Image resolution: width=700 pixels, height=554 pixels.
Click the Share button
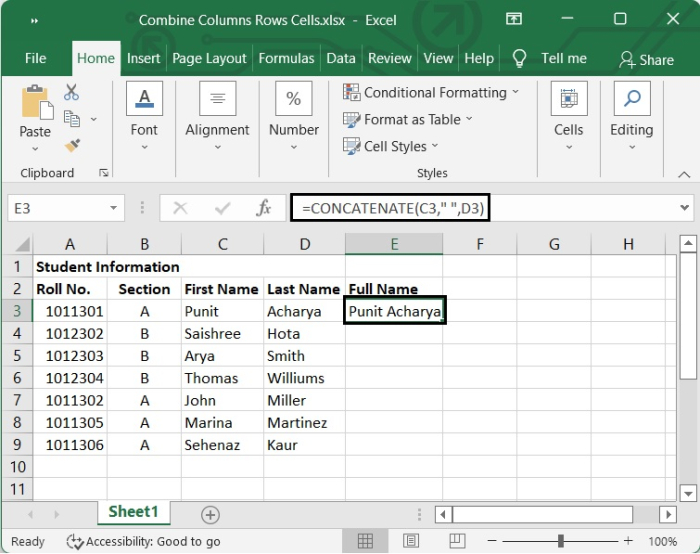(646, 60)
